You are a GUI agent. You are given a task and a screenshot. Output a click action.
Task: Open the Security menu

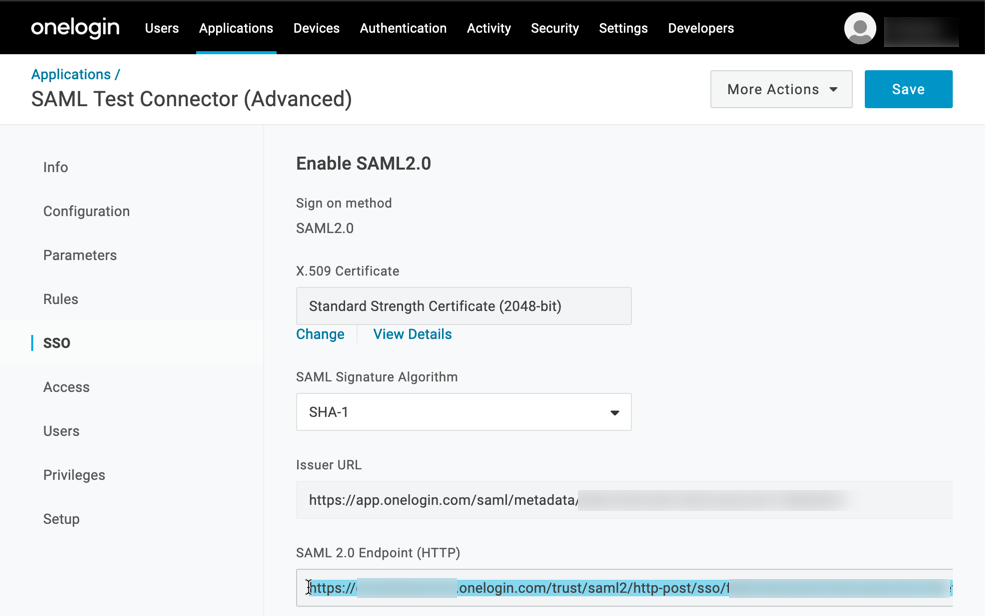pyautogui.click(x=555, y=28)
